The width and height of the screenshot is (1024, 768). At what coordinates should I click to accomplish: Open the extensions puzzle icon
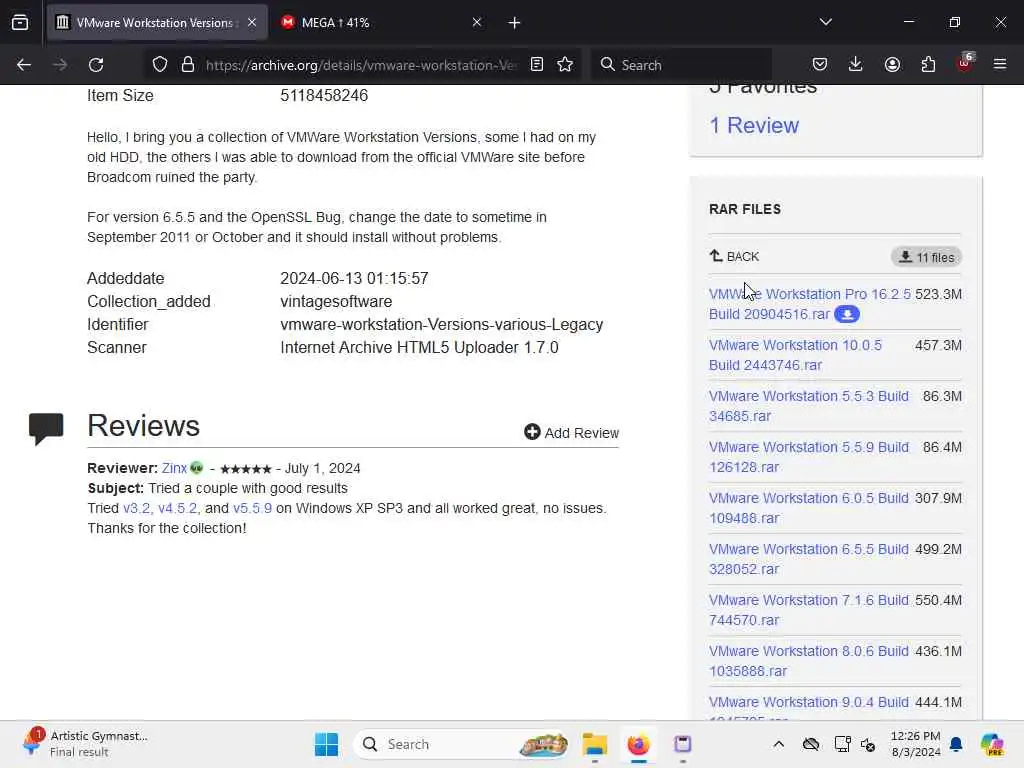pyautogui.click(x=928, y=65)
